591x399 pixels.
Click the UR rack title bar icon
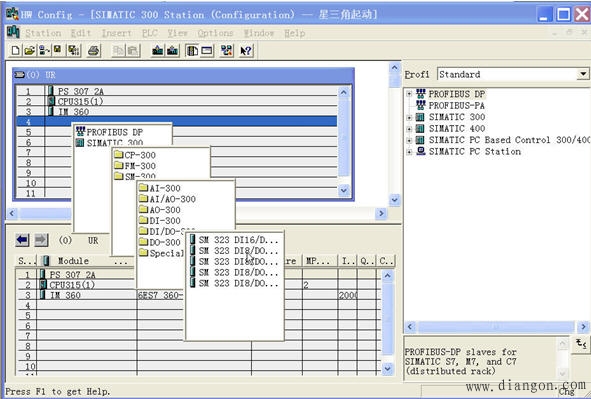pyautogui.click(x=19, y=75)
